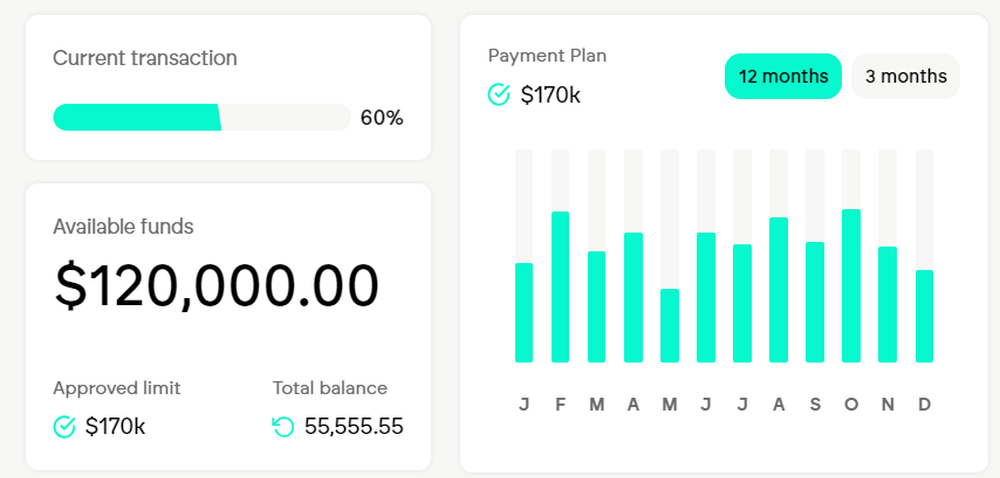The width and height of the screenshot is (1000, 478).
Task: Select the February bar in Payment Plan
Action: (560, 287)
